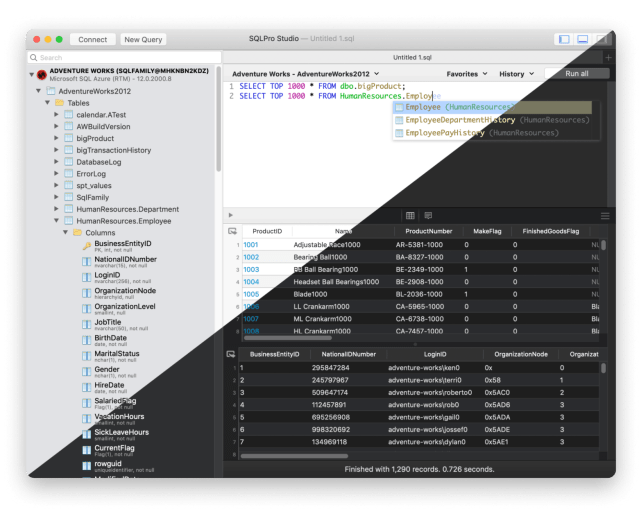The width and height of the screenshot is (639, 516).
Task: Click the CurrentFlag column icon
Action: pos(86,450)
